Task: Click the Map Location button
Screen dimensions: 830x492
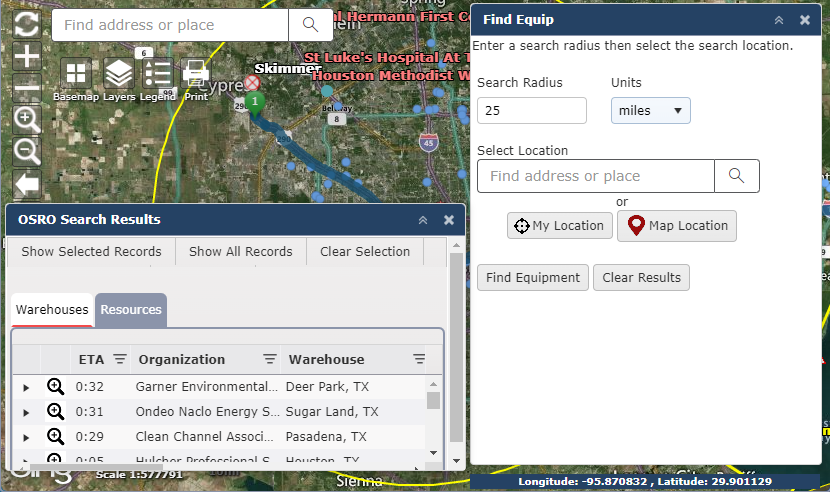Action: [676, 226]
